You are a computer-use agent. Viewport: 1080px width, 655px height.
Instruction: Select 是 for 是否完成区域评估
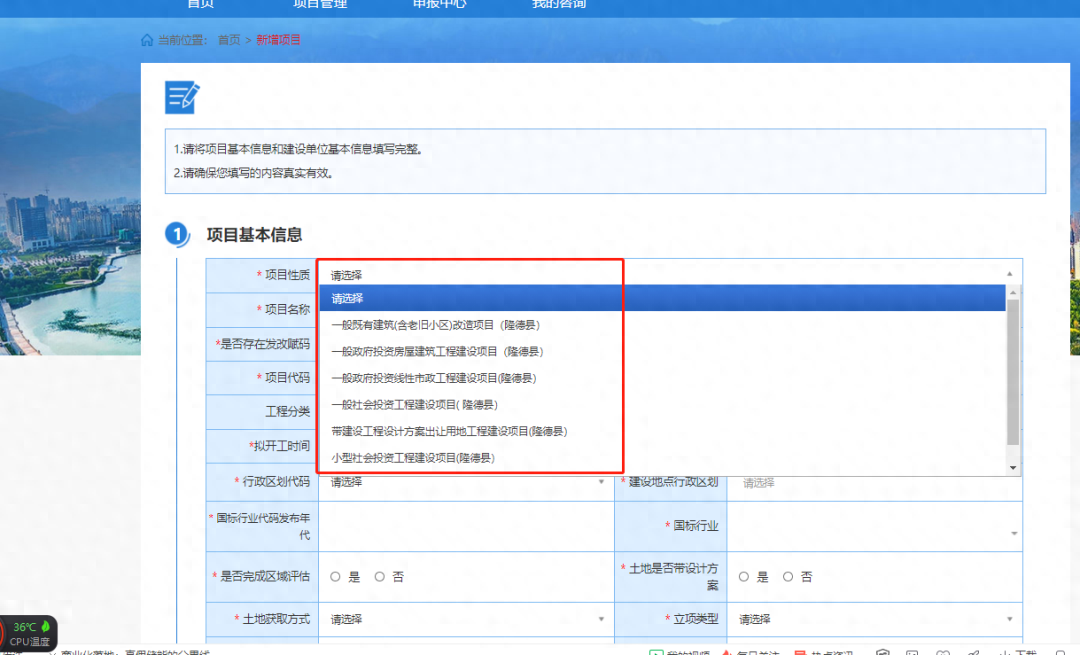pos(336,577)
